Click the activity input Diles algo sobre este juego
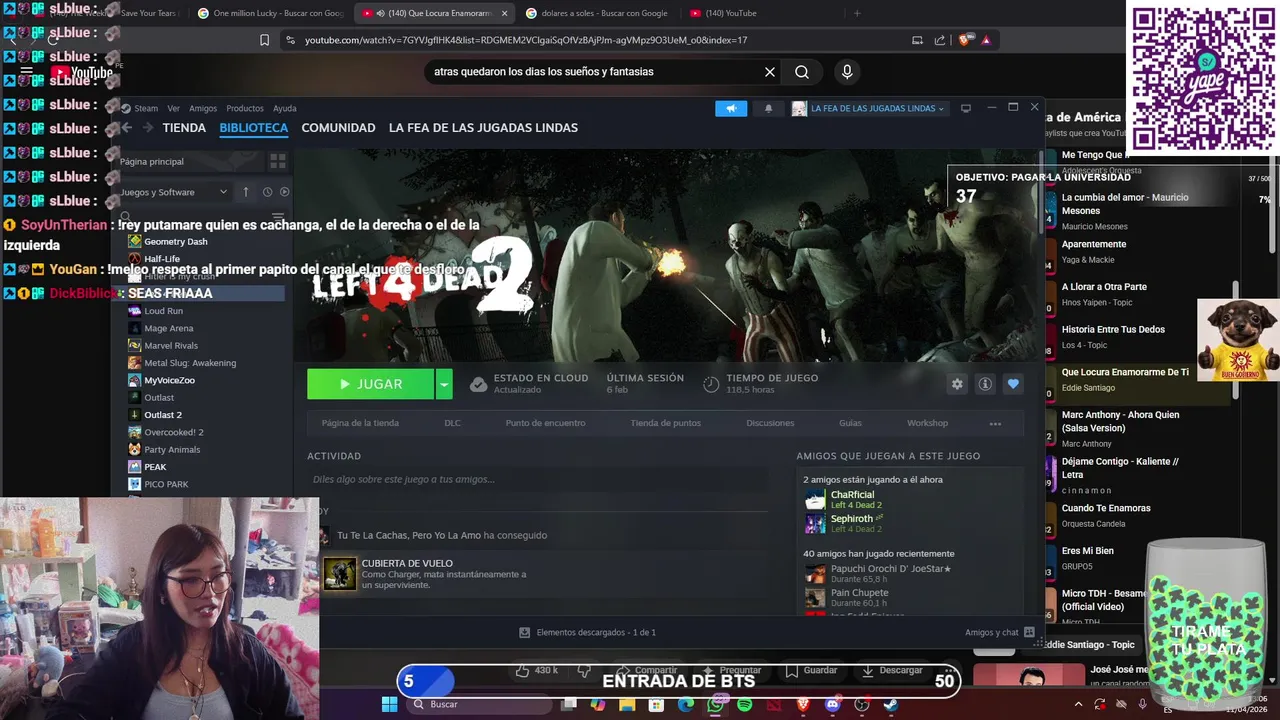The image size is (1280, 720). (538, 479)
